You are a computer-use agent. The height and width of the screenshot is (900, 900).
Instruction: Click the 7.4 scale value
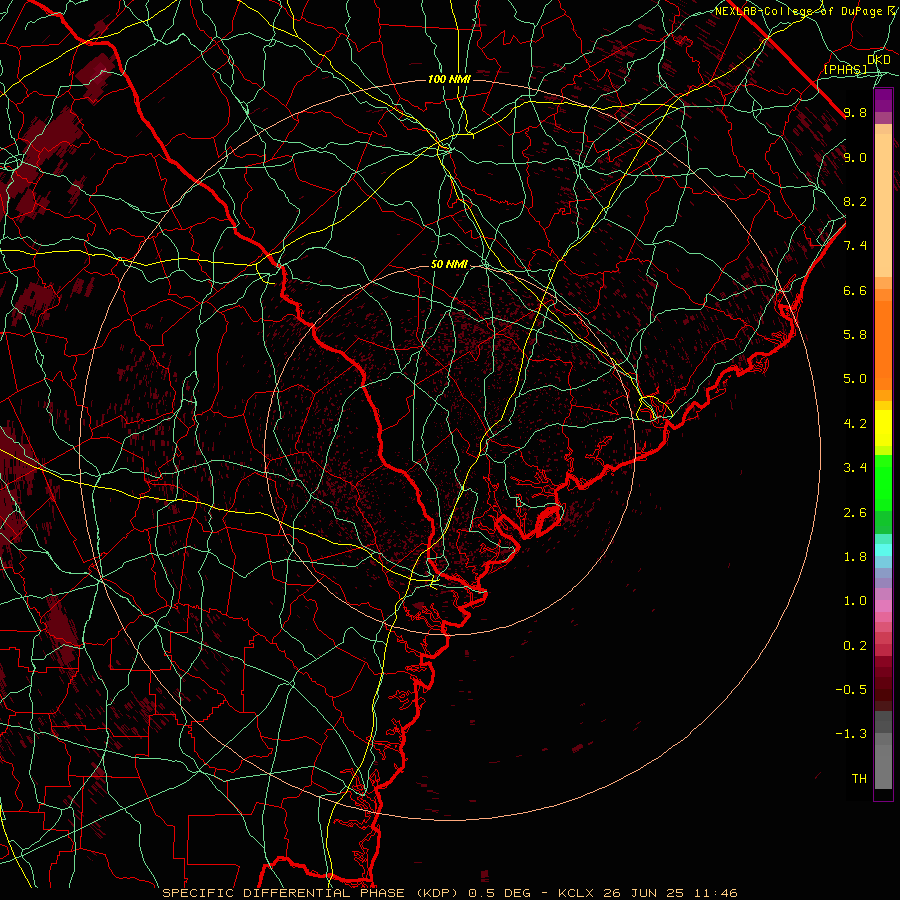855,246
